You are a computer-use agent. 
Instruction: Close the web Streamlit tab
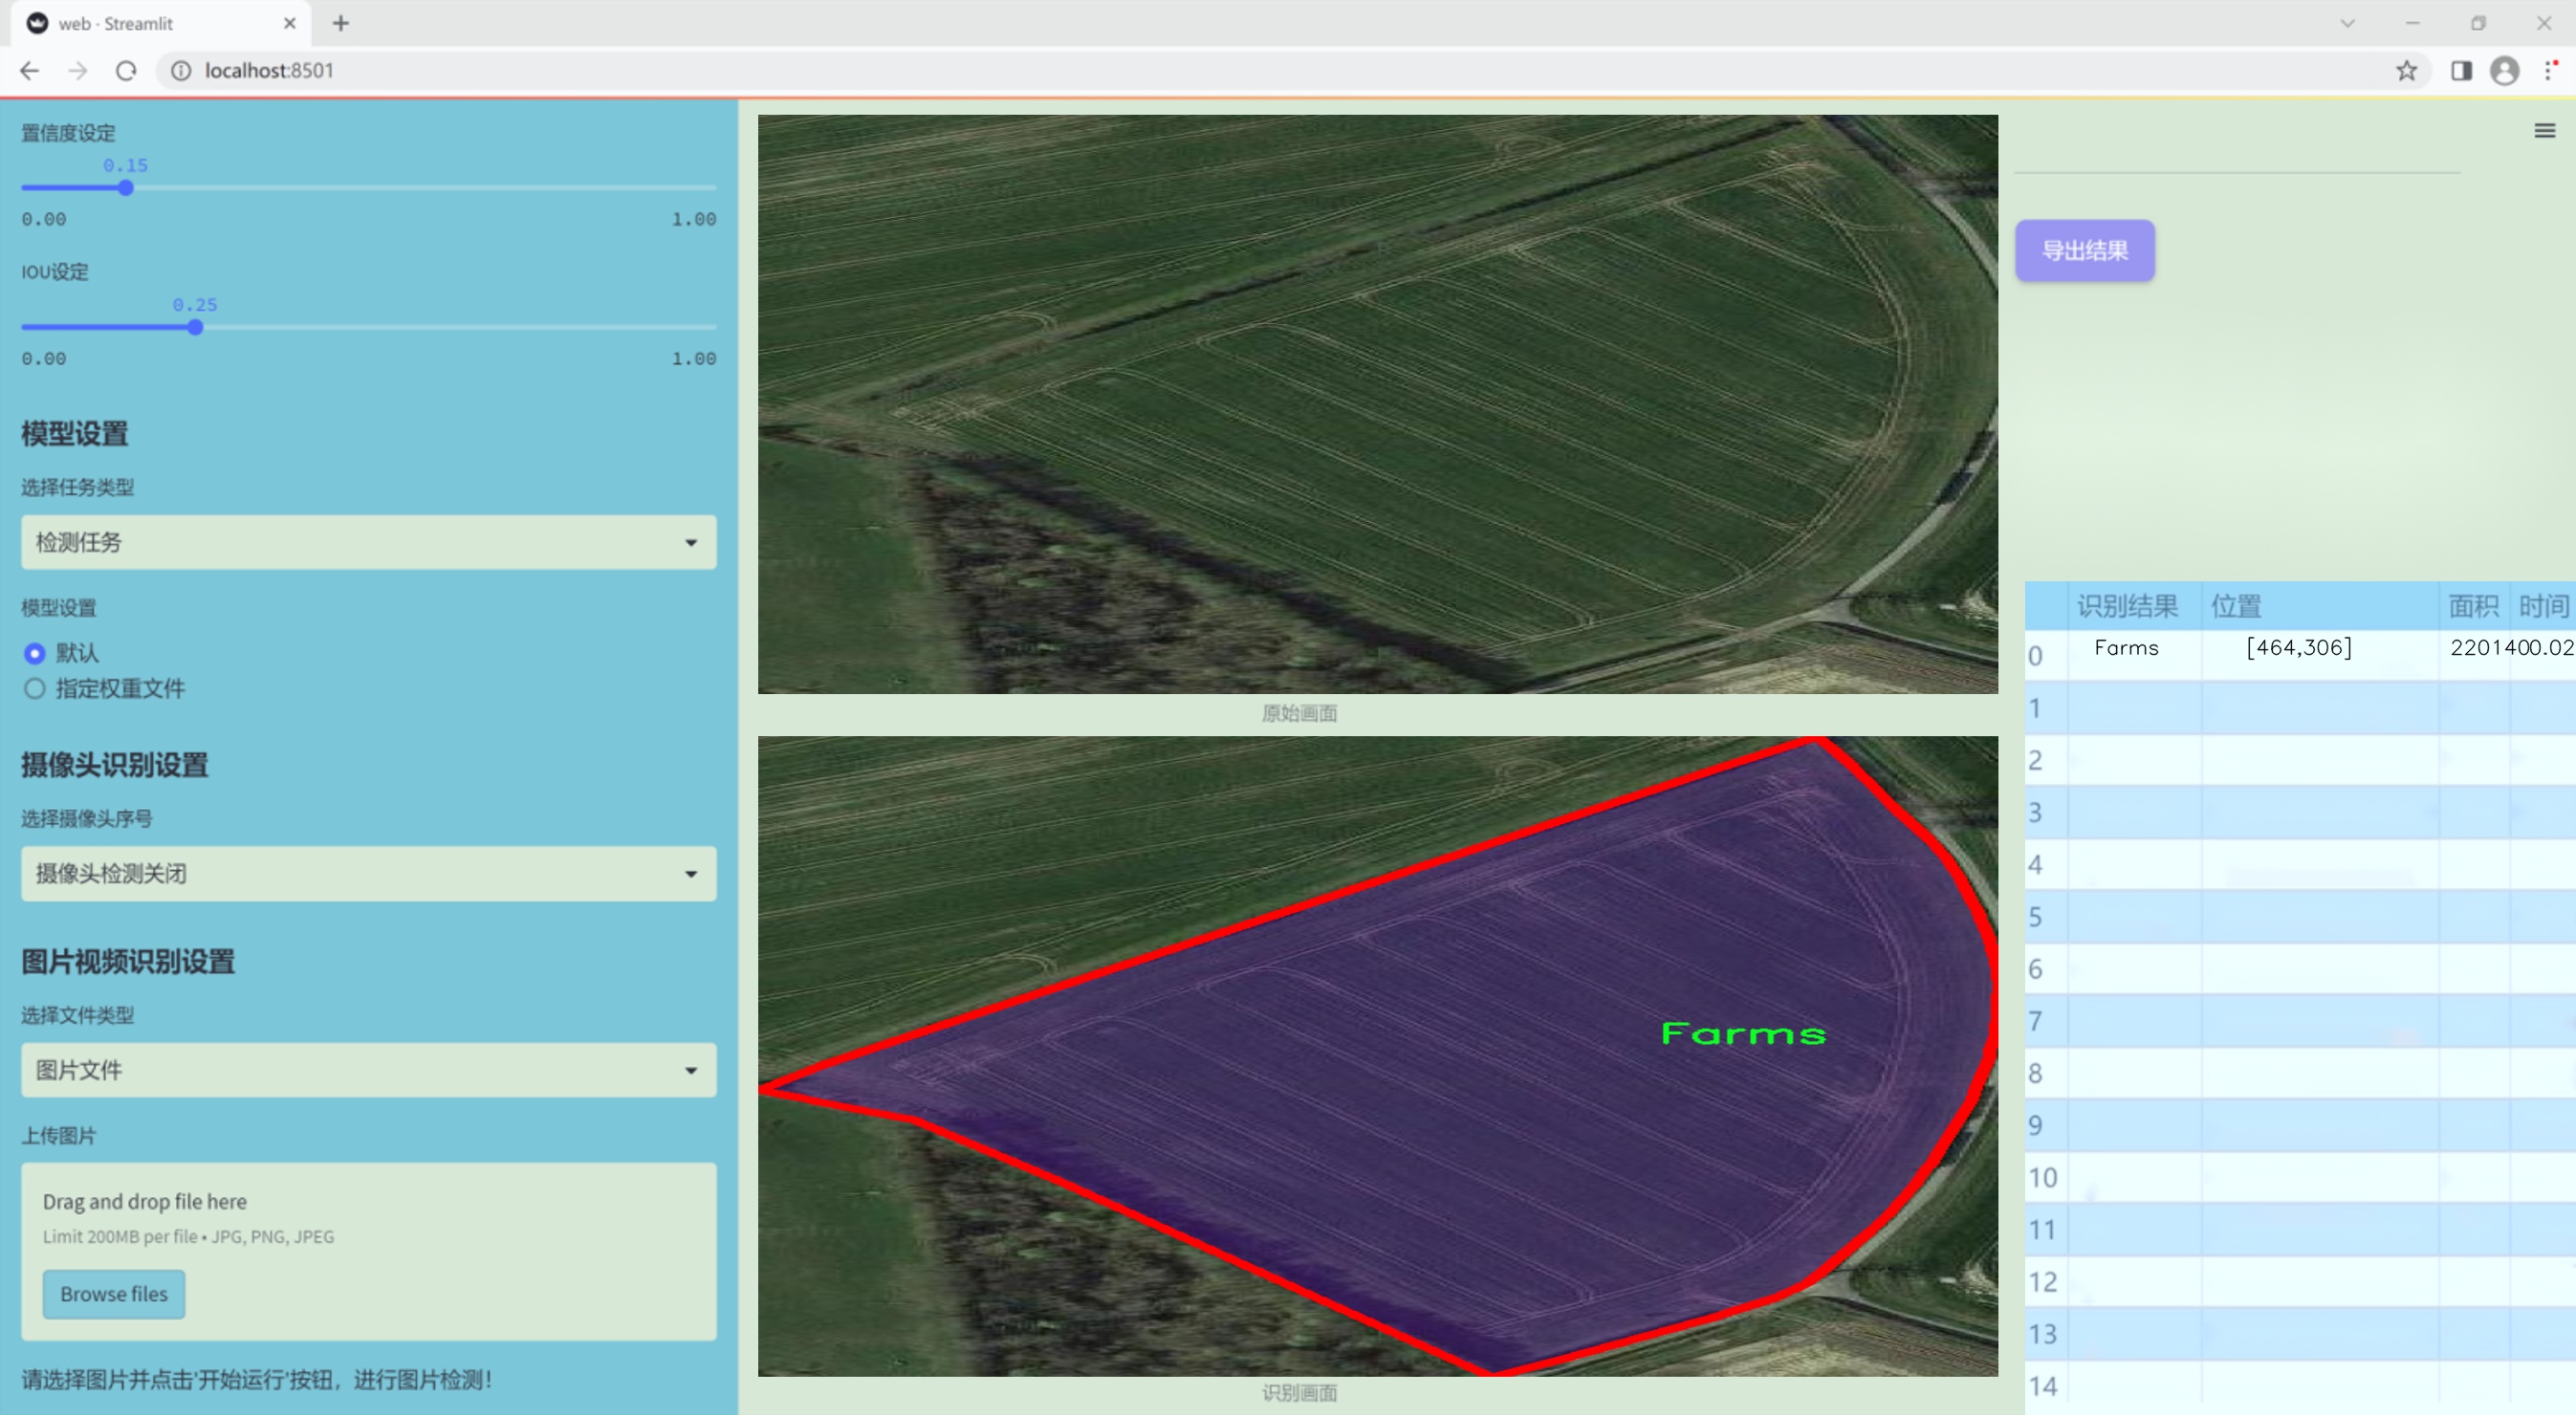(290, 23)
